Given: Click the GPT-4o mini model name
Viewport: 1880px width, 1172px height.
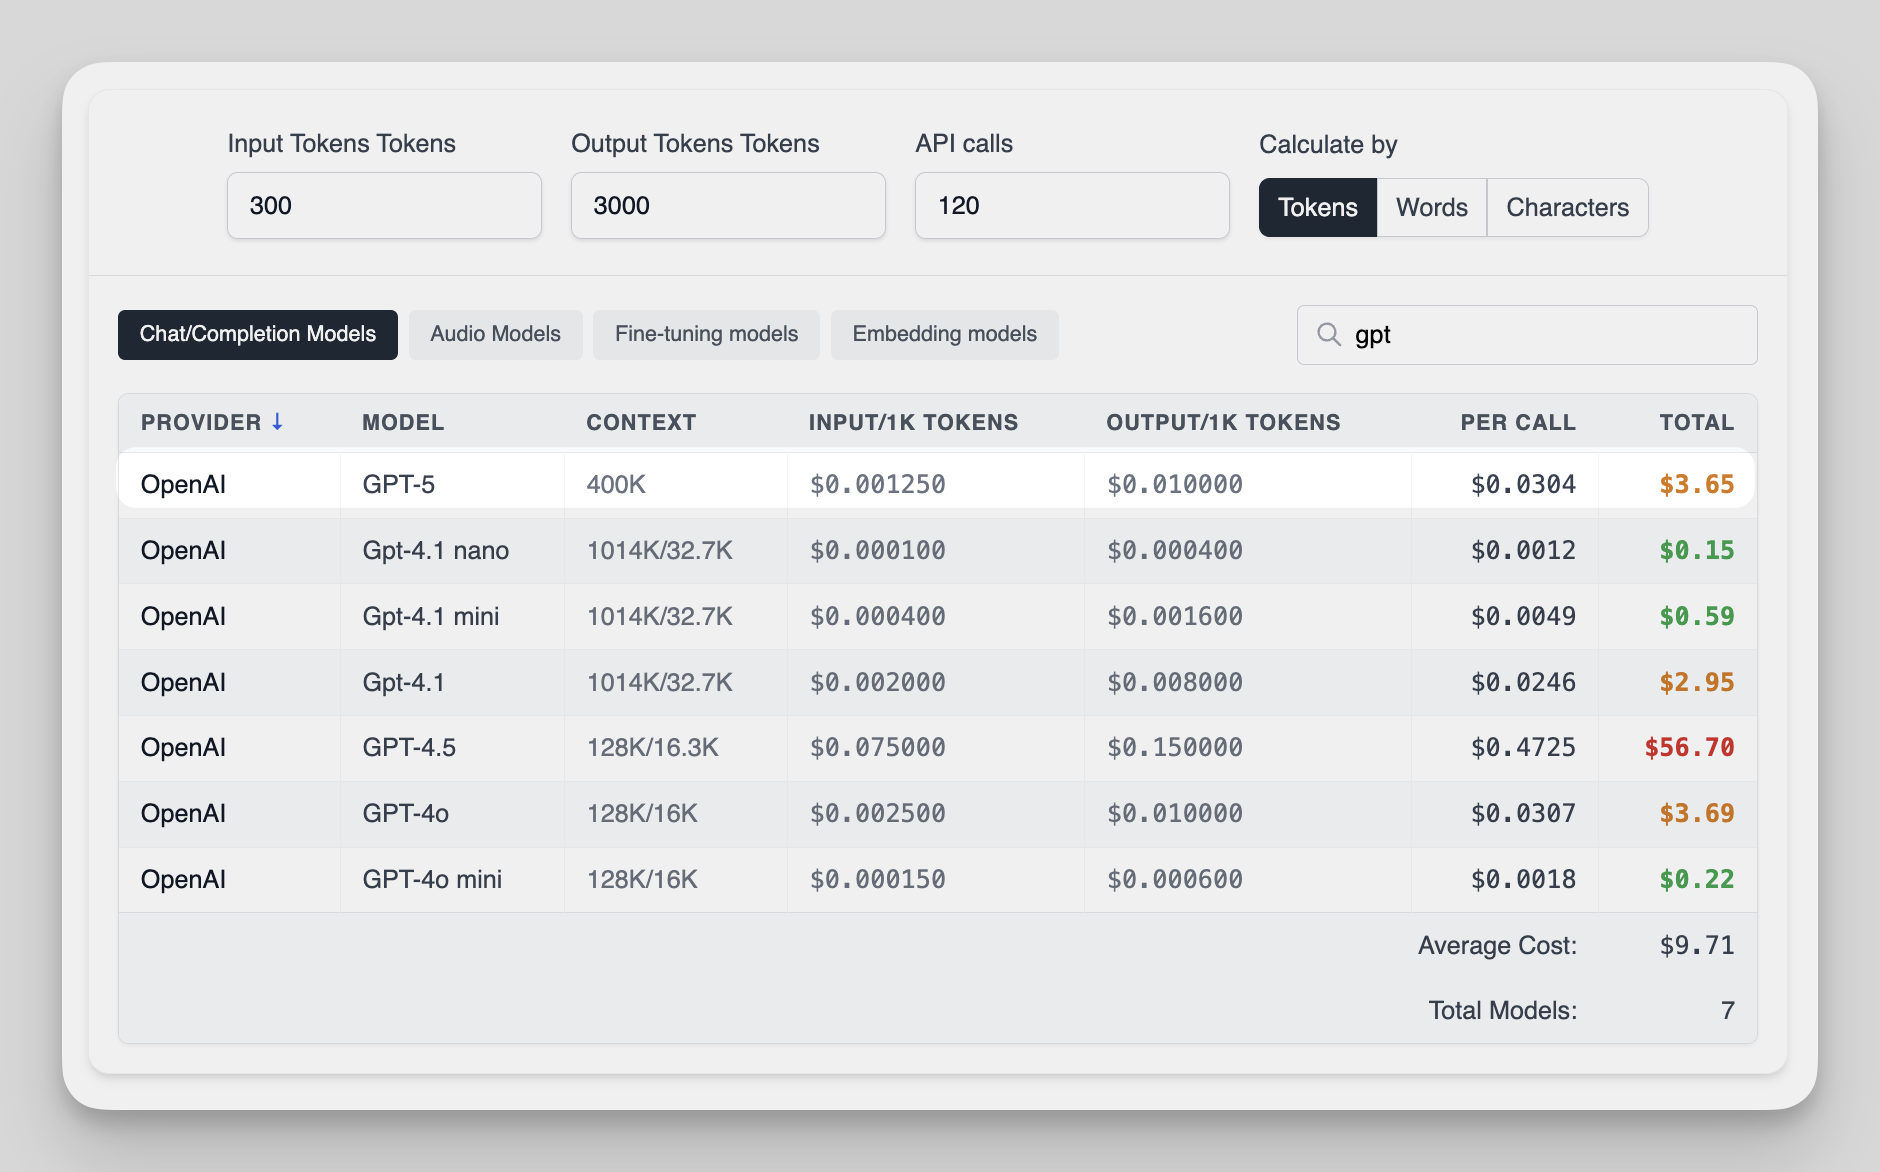Looking at the screenshot, I should click(x=432, y=879).
